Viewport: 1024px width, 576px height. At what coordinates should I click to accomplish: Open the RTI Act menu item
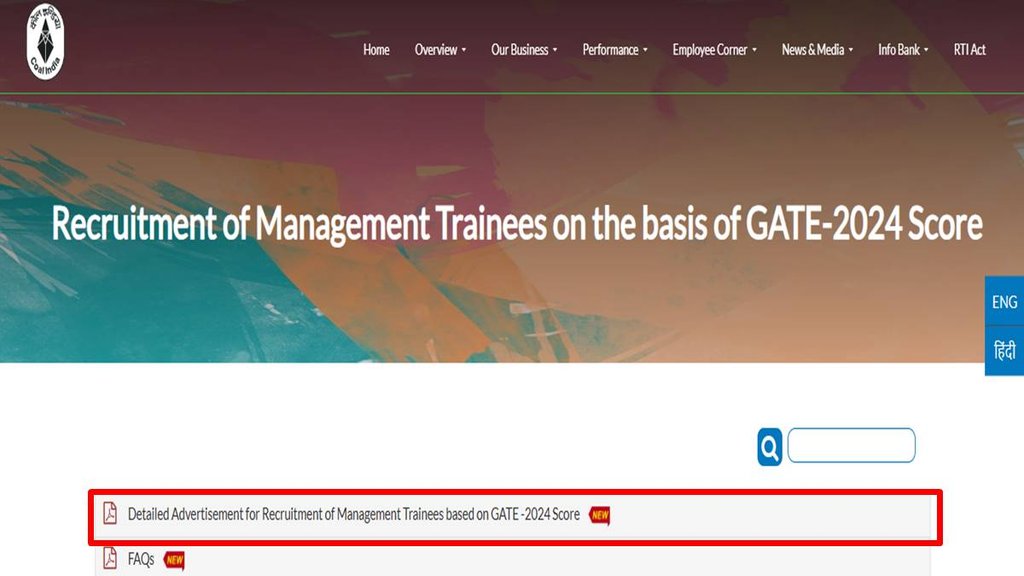tap(968, 49)
